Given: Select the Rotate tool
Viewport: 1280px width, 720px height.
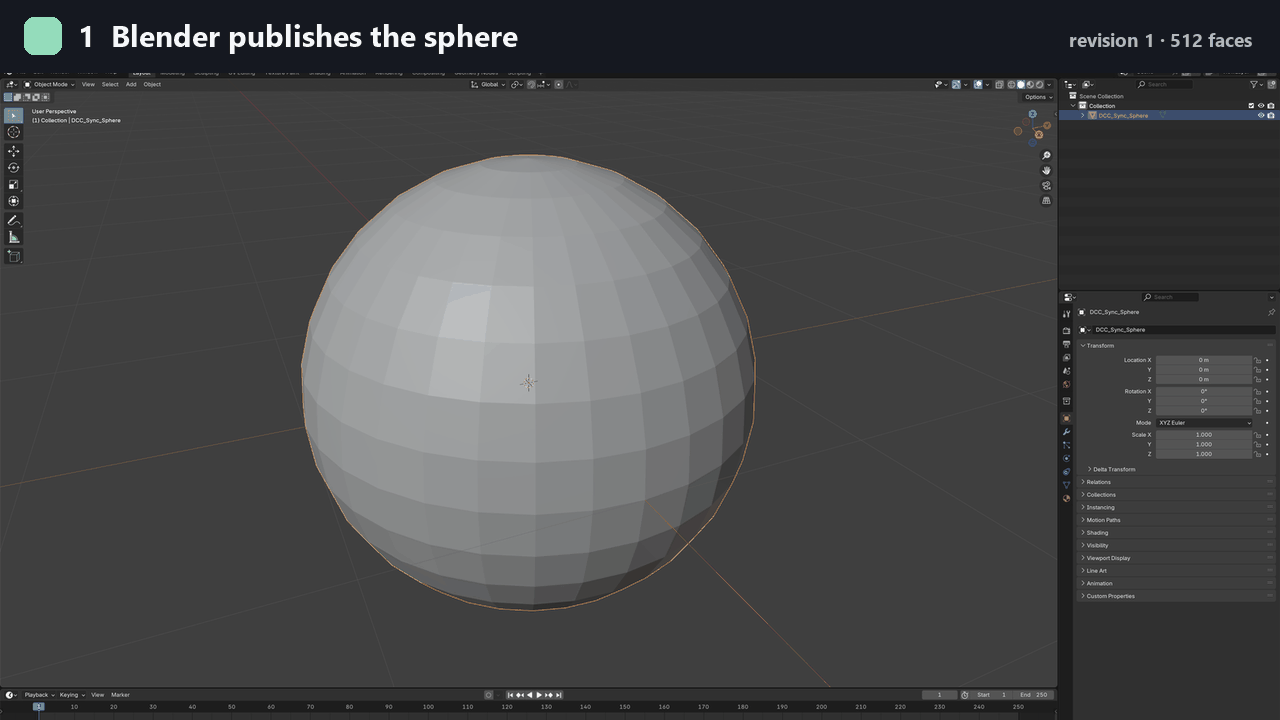Looking at the screenshot, I should coord(14,168).
